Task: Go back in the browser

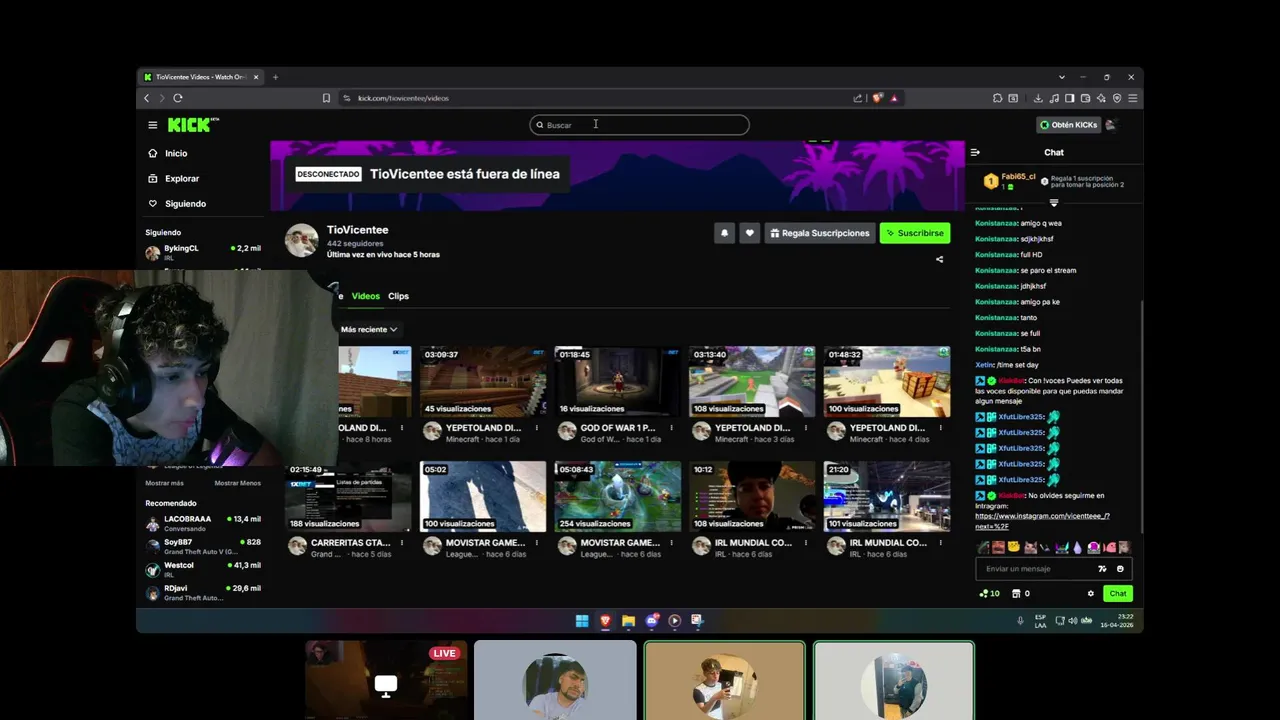Action: pos(147,98)
